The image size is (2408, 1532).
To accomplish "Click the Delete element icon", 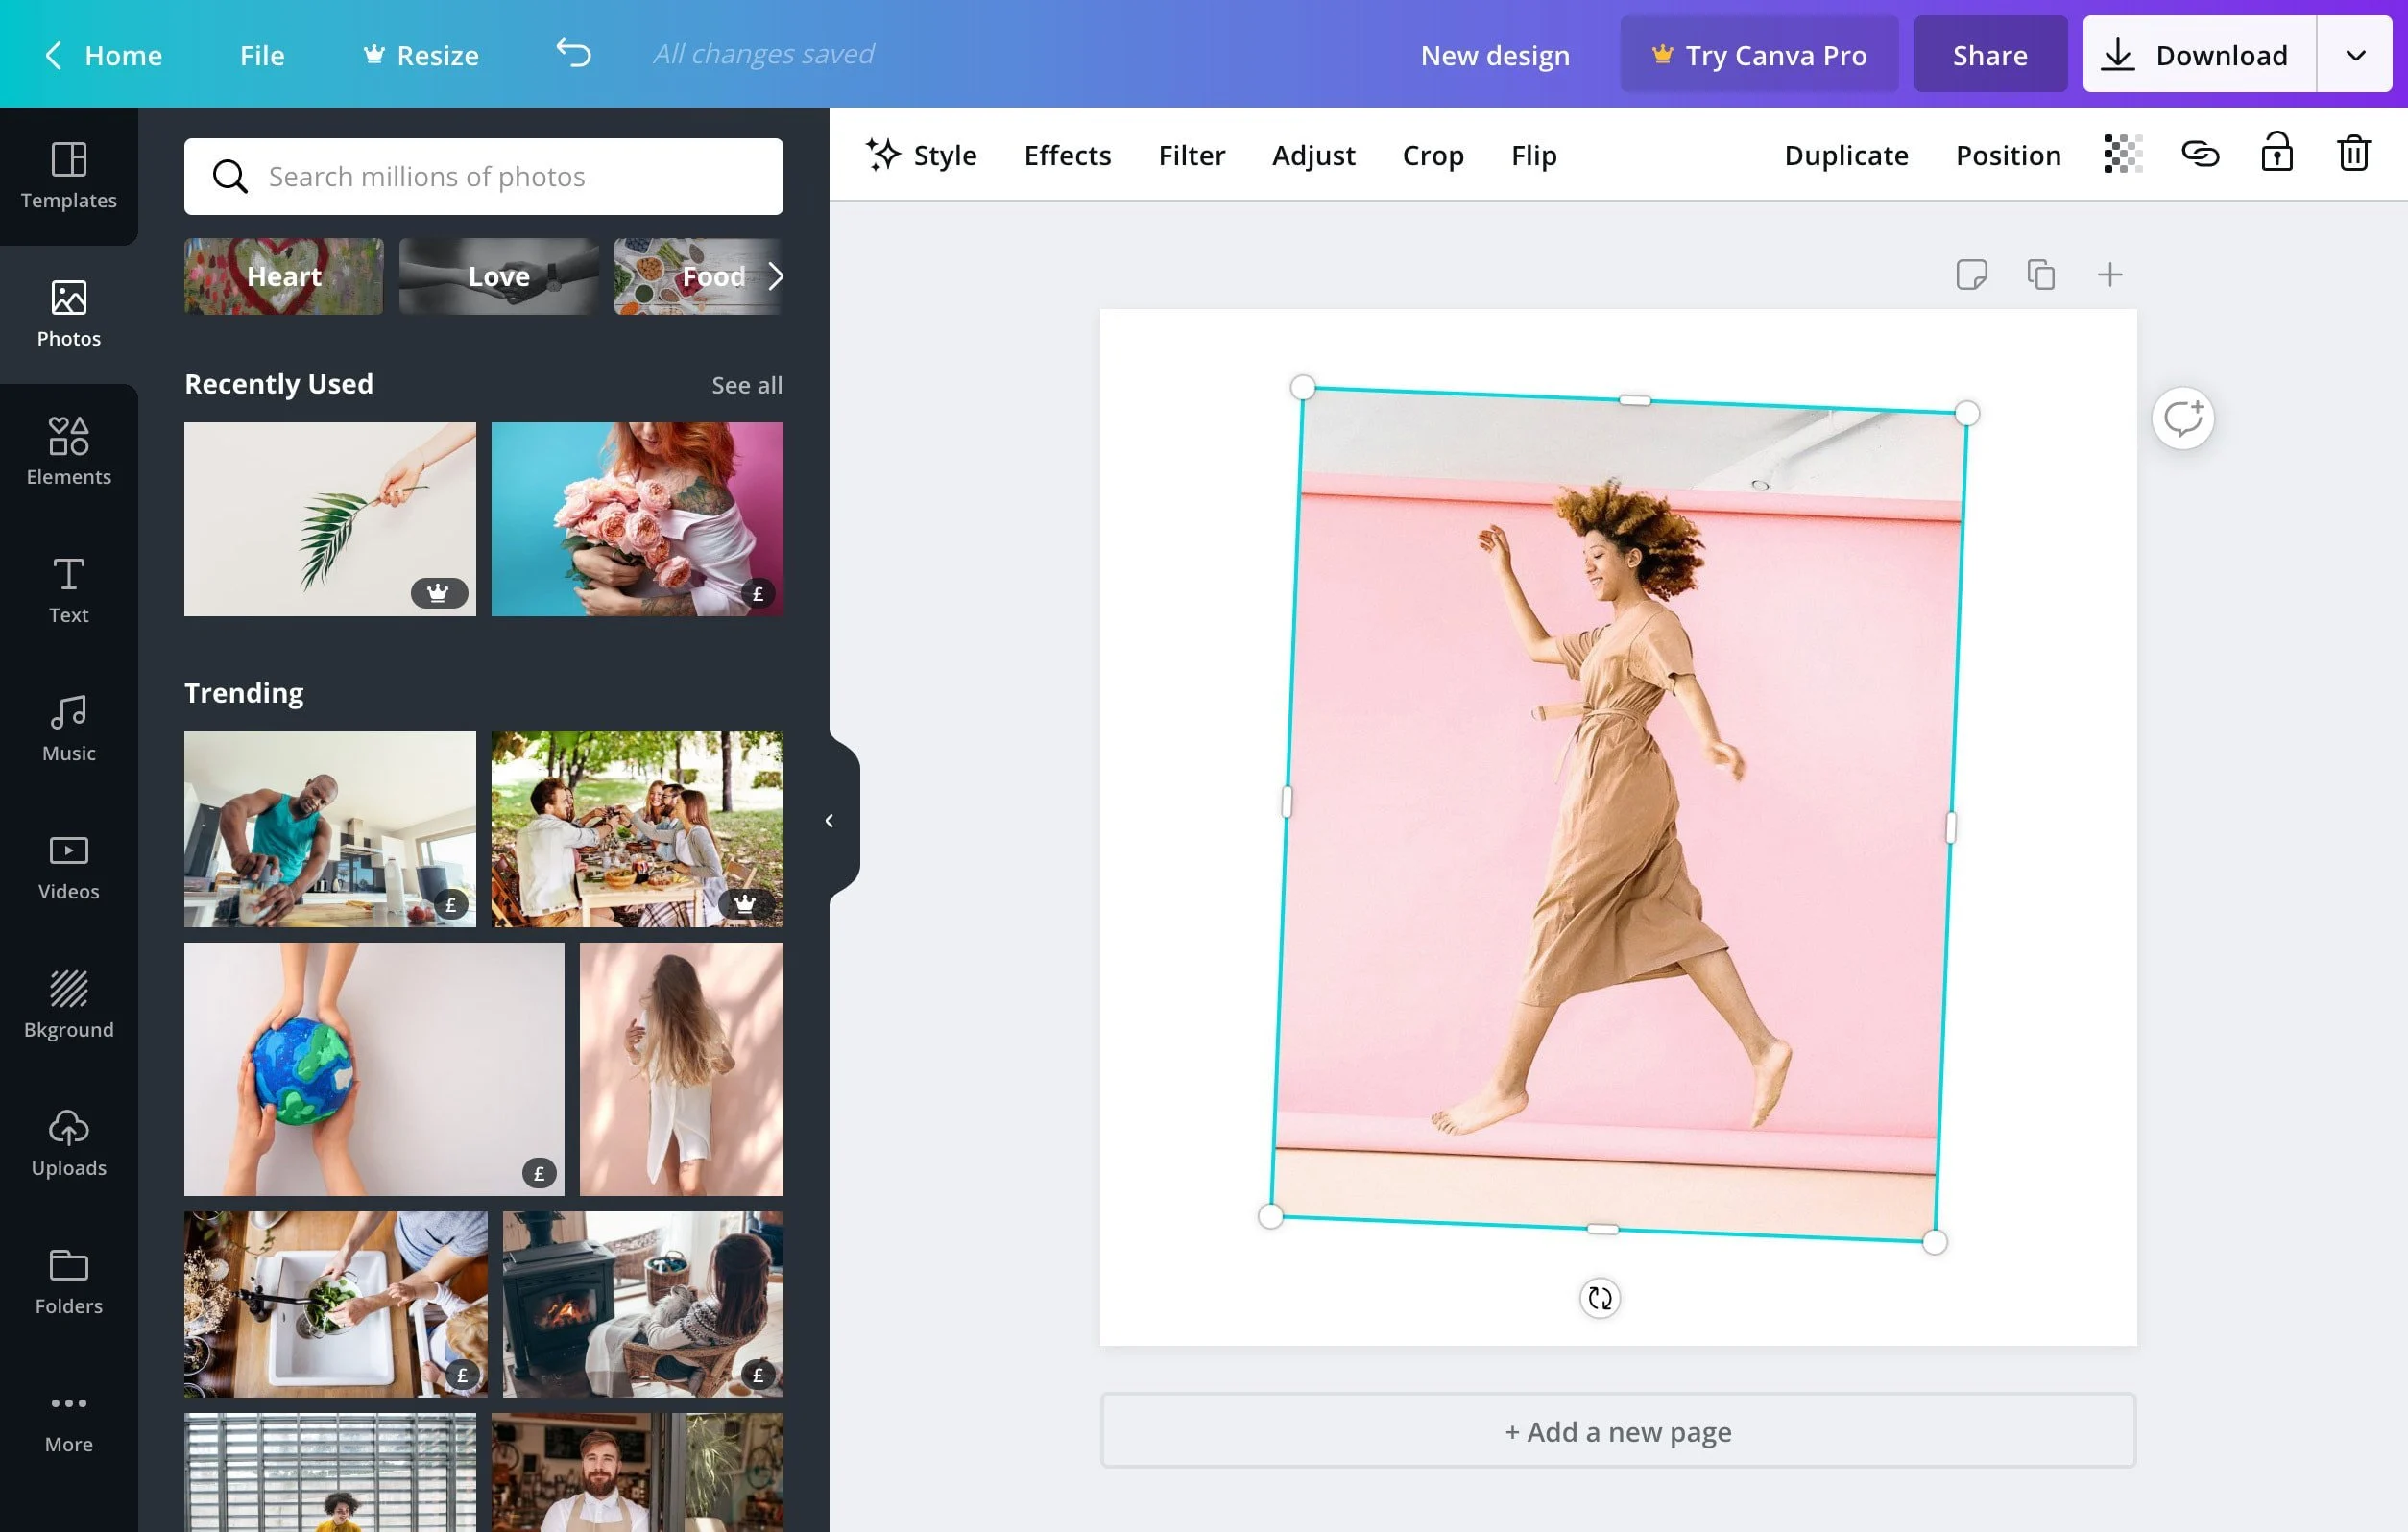I will 2353,155.
